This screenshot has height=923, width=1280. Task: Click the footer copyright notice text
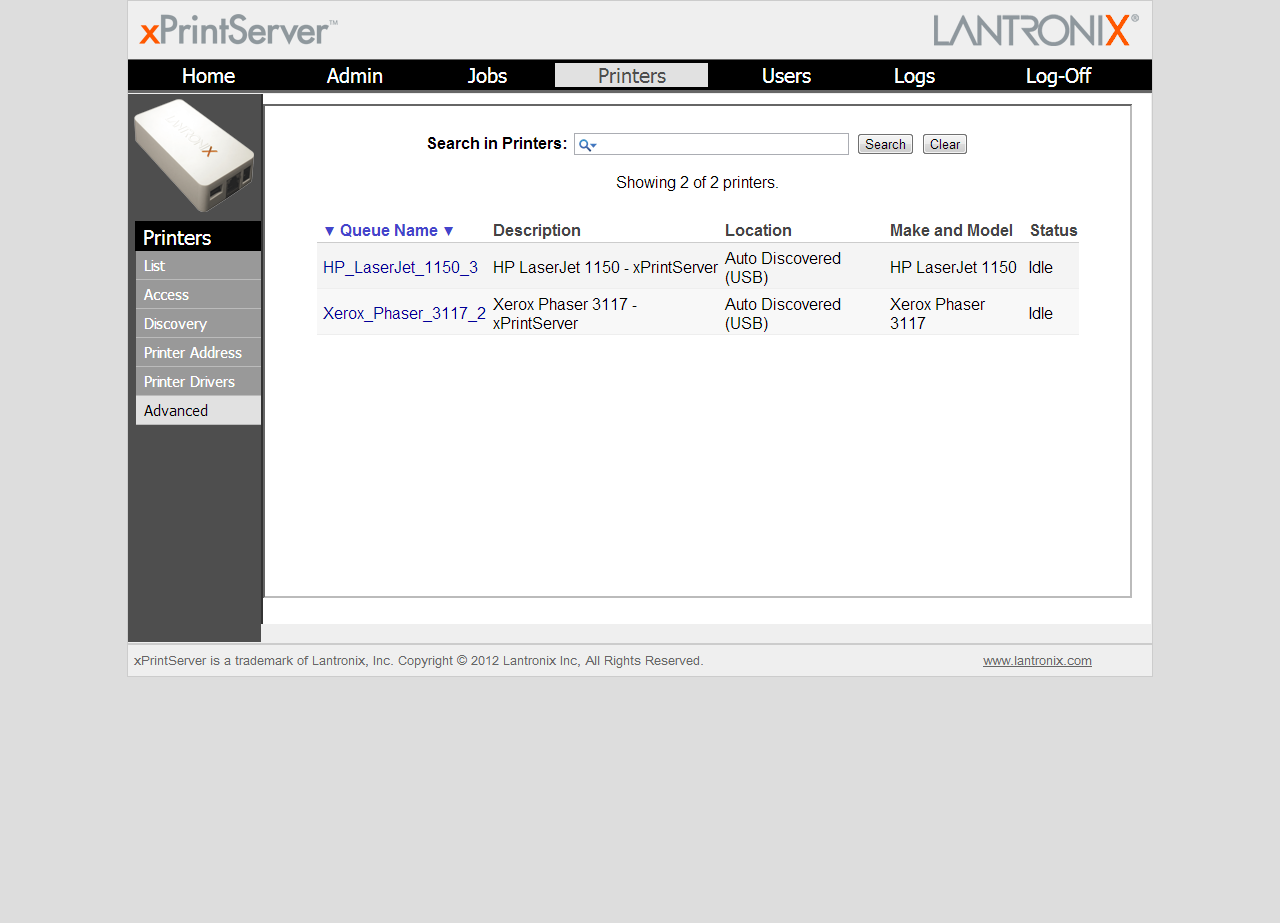tap(419, 661)
